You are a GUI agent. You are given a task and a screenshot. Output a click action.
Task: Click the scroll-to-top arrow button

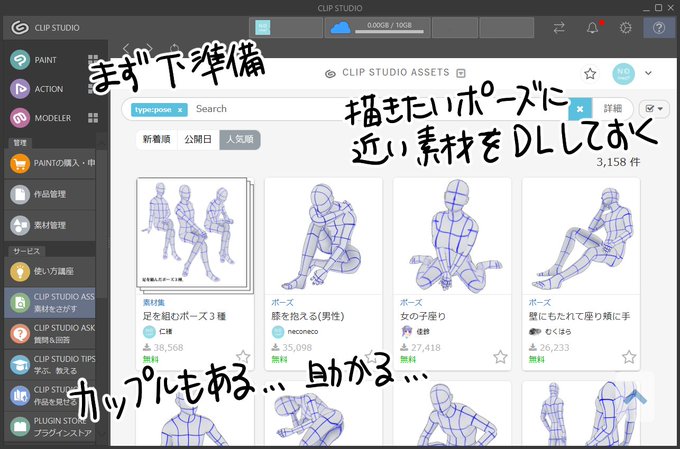coord(635,396)
